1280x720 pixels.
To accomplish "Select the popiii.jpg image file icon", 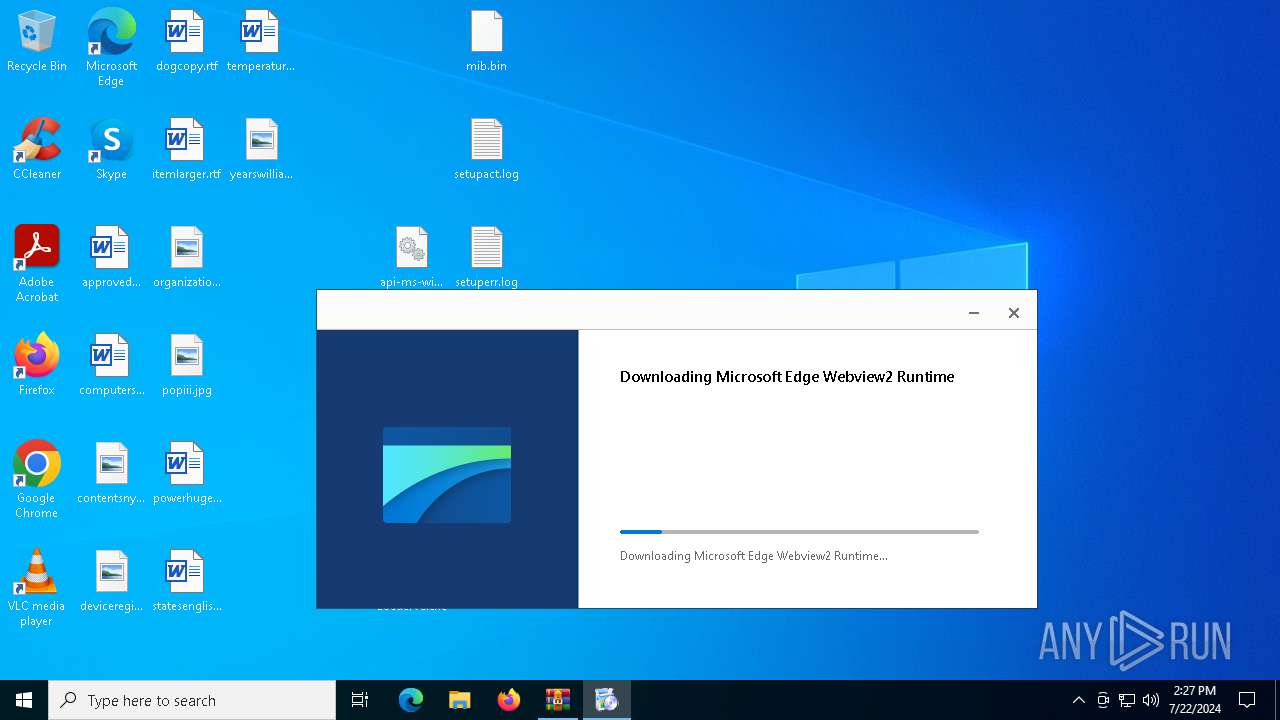I will point(186,366).
